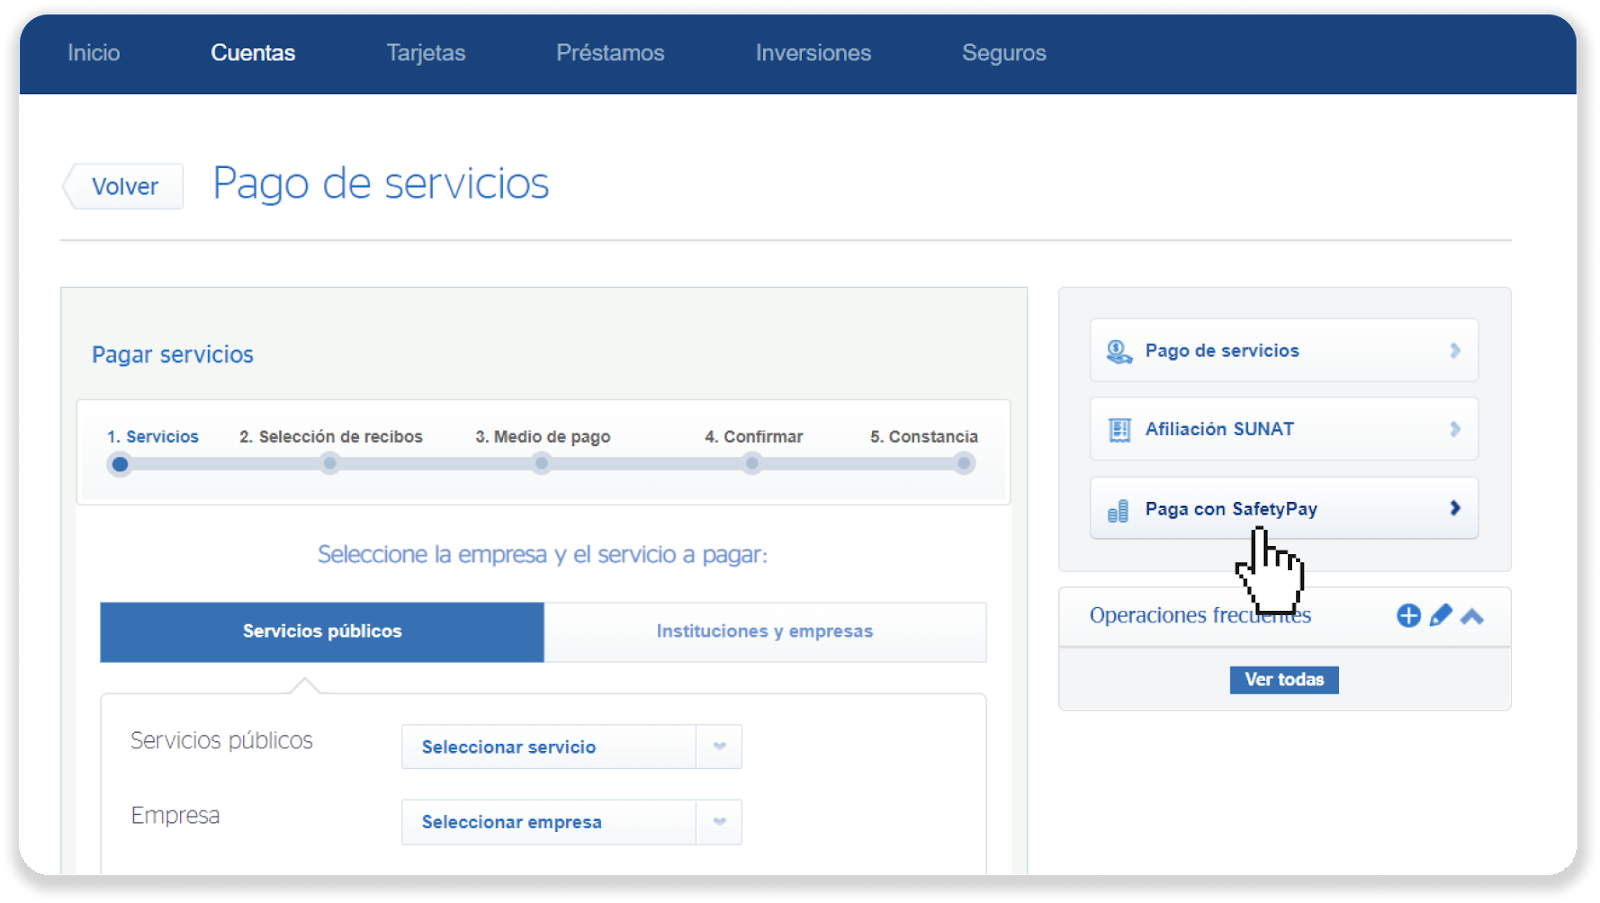
Task: Add a frequent operation with plus icon
Action: click(x=1408, y=616)
